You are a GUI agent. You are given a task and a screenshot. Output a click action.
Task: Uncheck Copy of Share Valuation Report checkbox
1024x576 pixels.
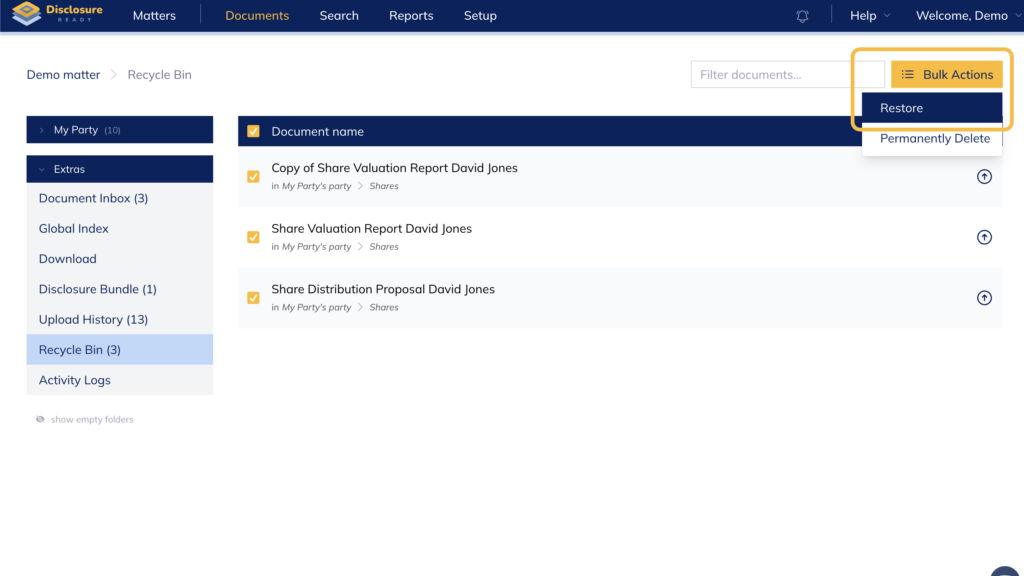[253, 177]
